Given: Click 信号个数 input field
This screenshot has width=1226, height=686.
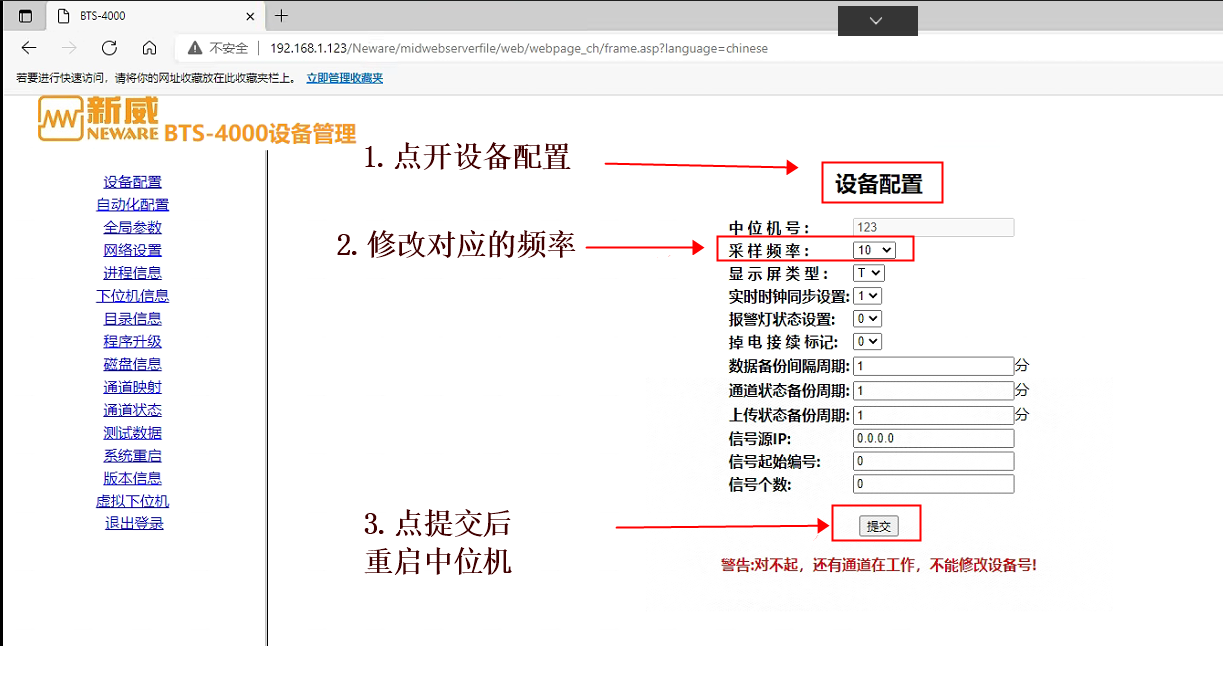Looking at the screenshot, I should tap(933, 484).
